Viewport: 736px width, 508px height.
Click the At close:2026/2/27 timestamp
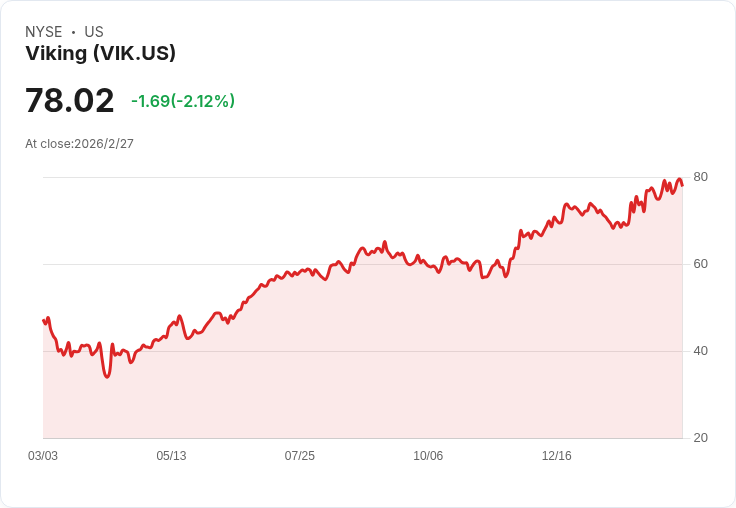coord(79,144)
